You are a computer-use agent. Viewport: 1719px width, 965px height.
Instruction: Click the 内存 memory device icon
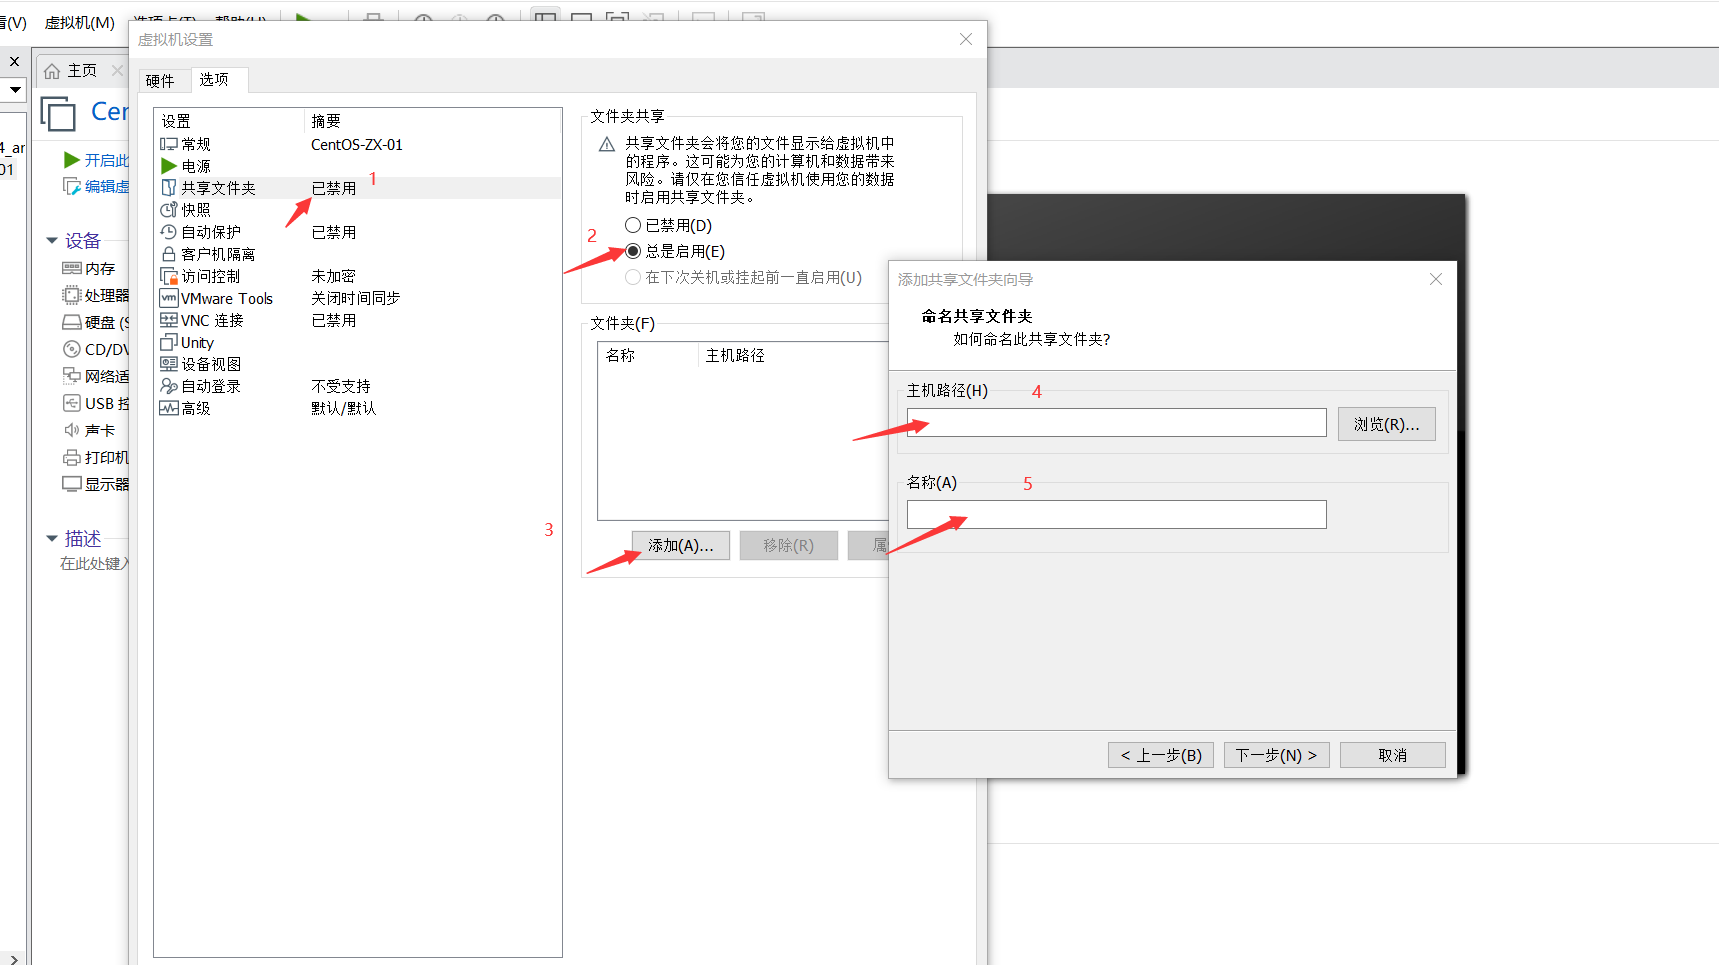pos(72,268)
